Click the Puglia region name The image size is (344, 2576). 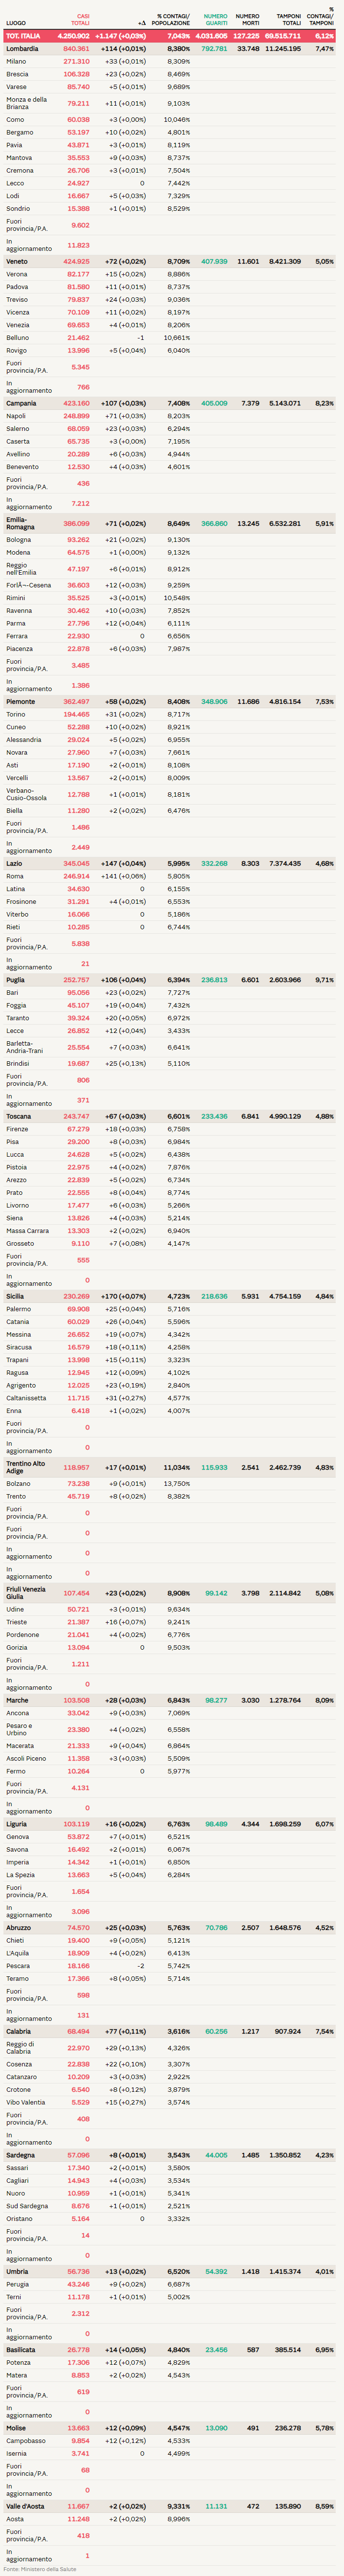[x=15, y=980]
